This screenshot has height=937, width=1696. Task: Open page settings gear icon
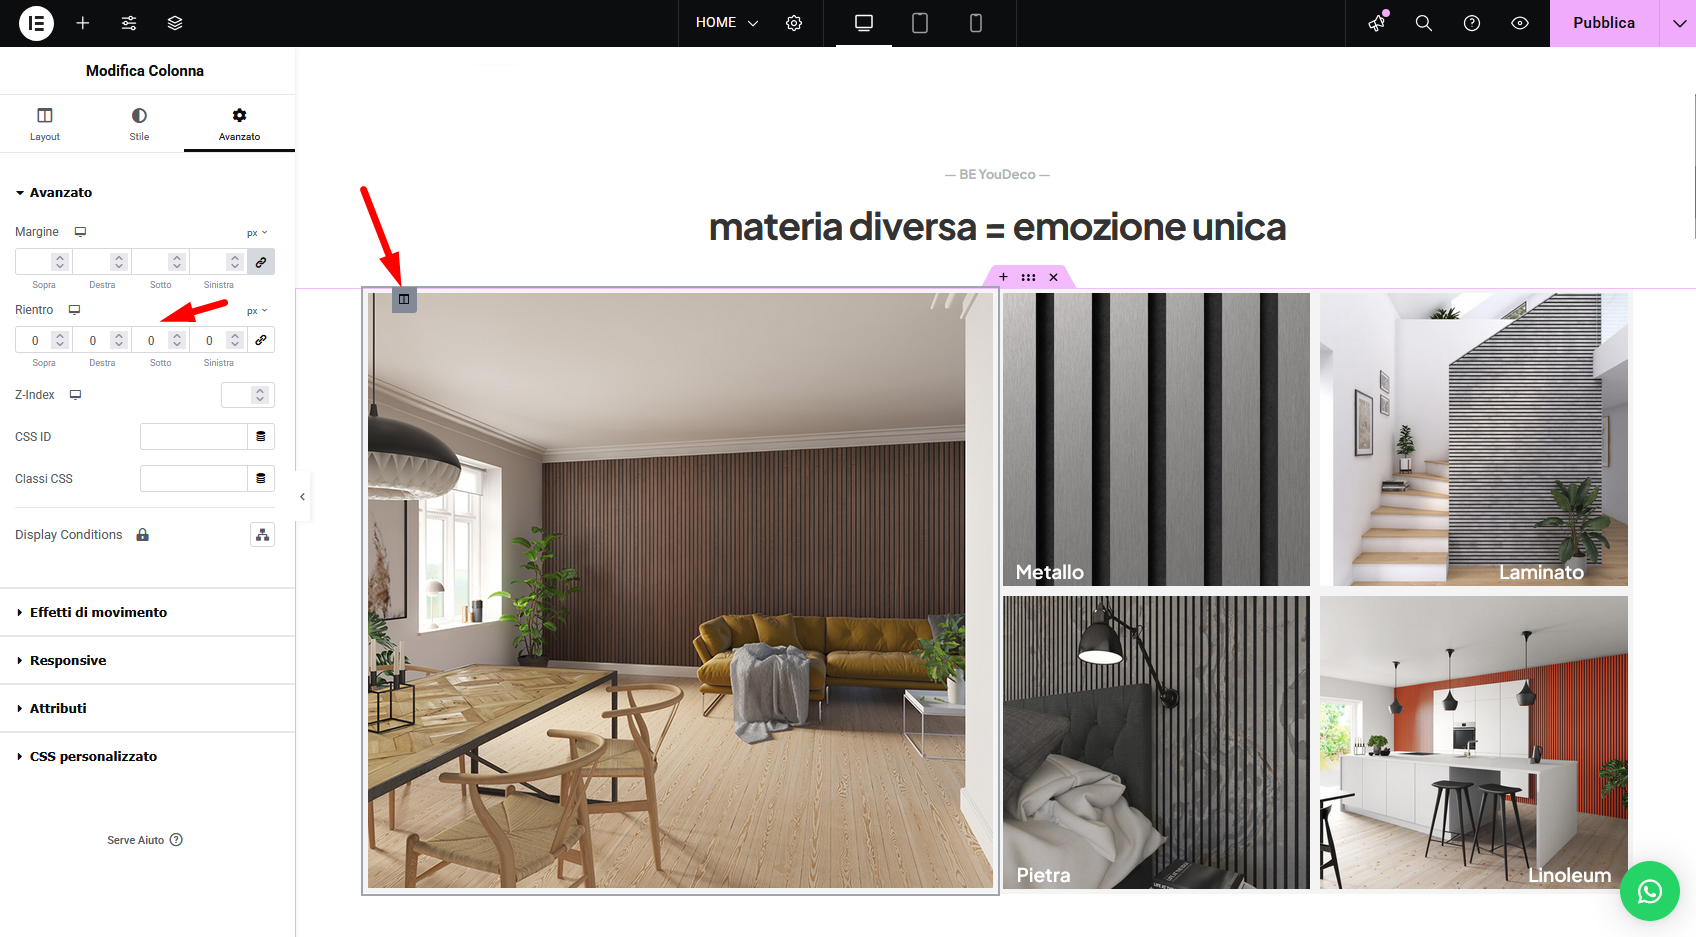794,23
